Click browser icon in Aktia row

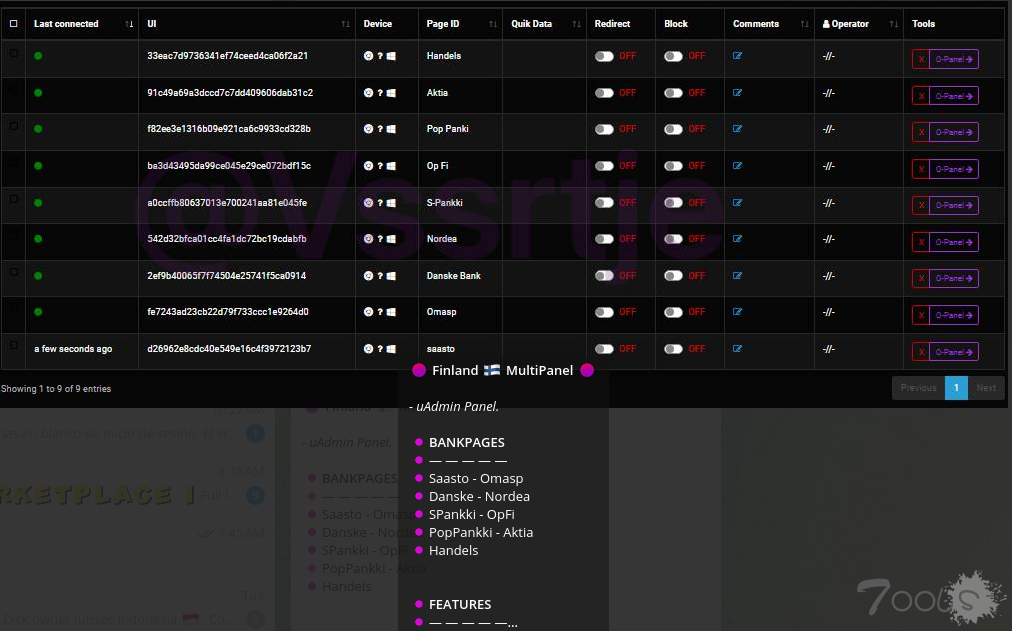(368, 93)
